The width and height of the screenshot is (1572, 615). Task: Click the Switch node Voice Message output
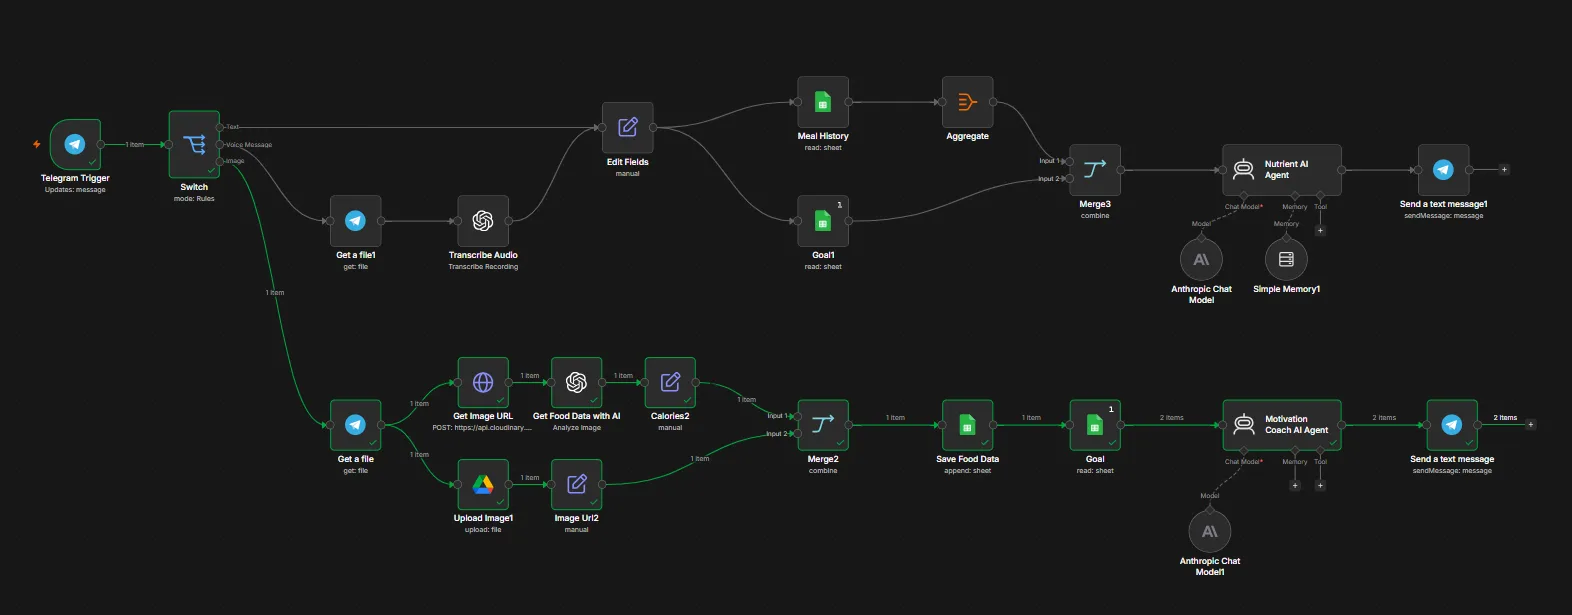point(220,144)
